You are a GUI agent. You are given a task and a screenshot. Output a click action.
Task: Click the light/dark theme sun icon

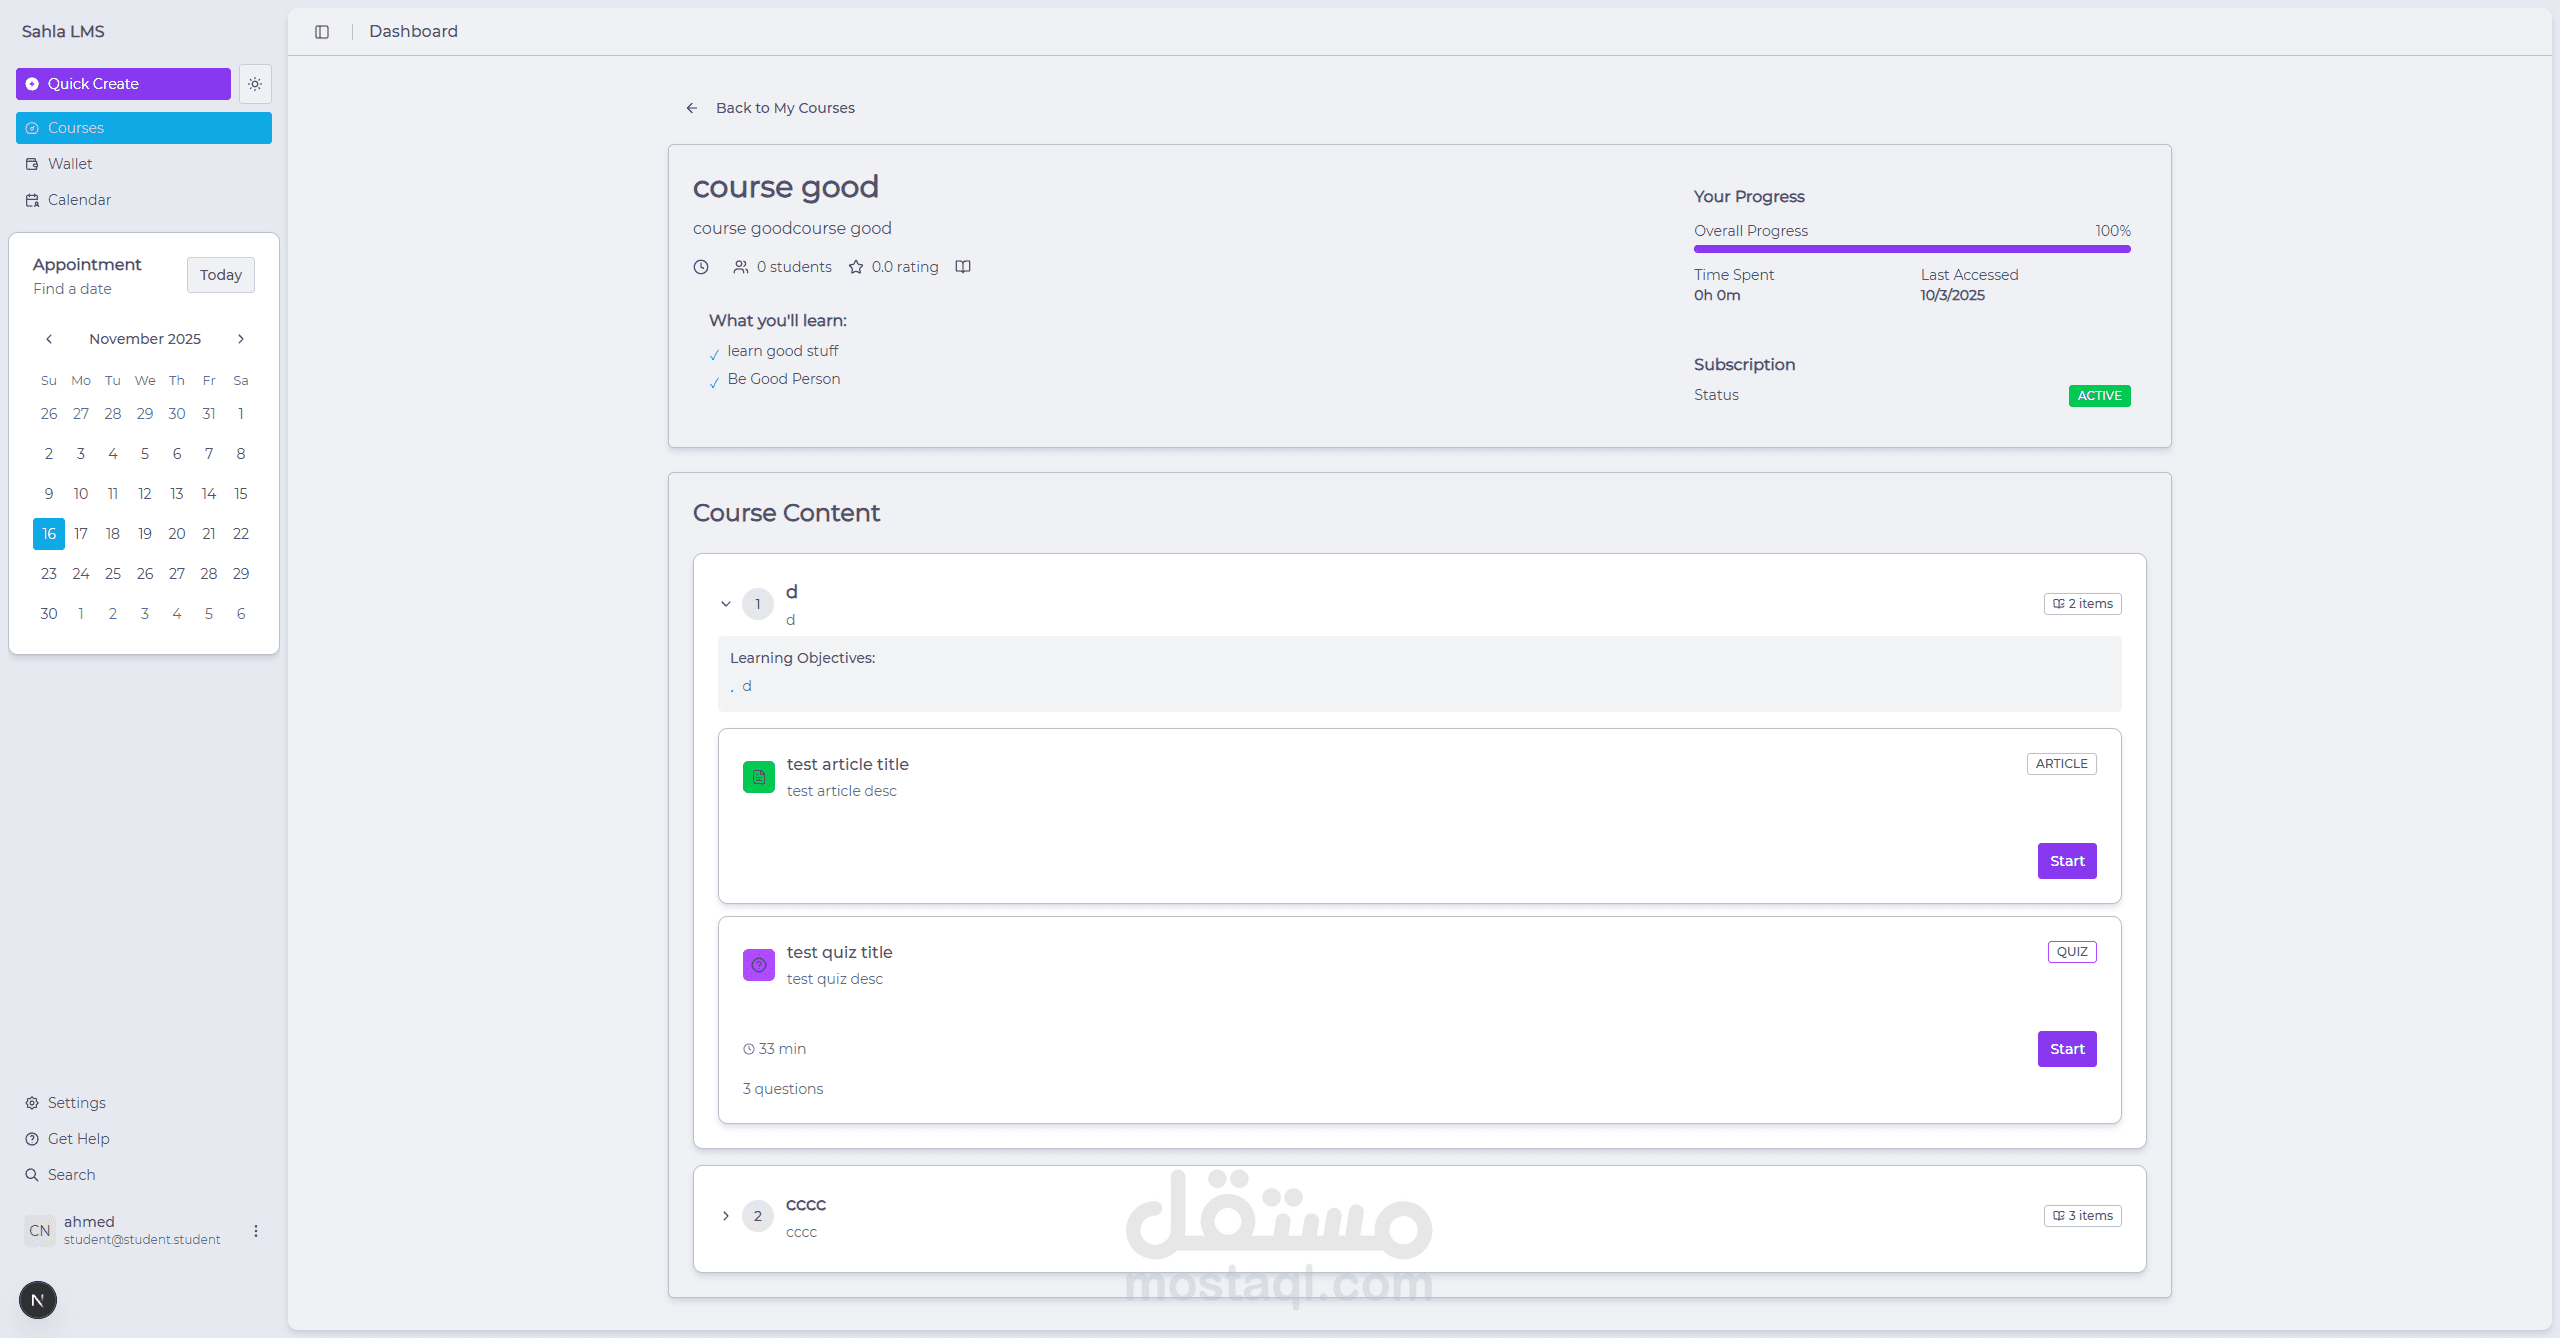click(255, 84)
